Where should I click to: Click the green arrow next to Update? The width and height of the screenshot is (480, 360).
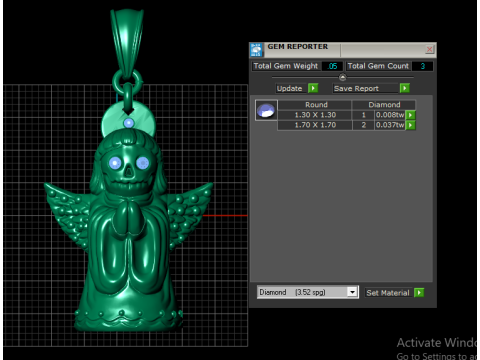(313, 88)
